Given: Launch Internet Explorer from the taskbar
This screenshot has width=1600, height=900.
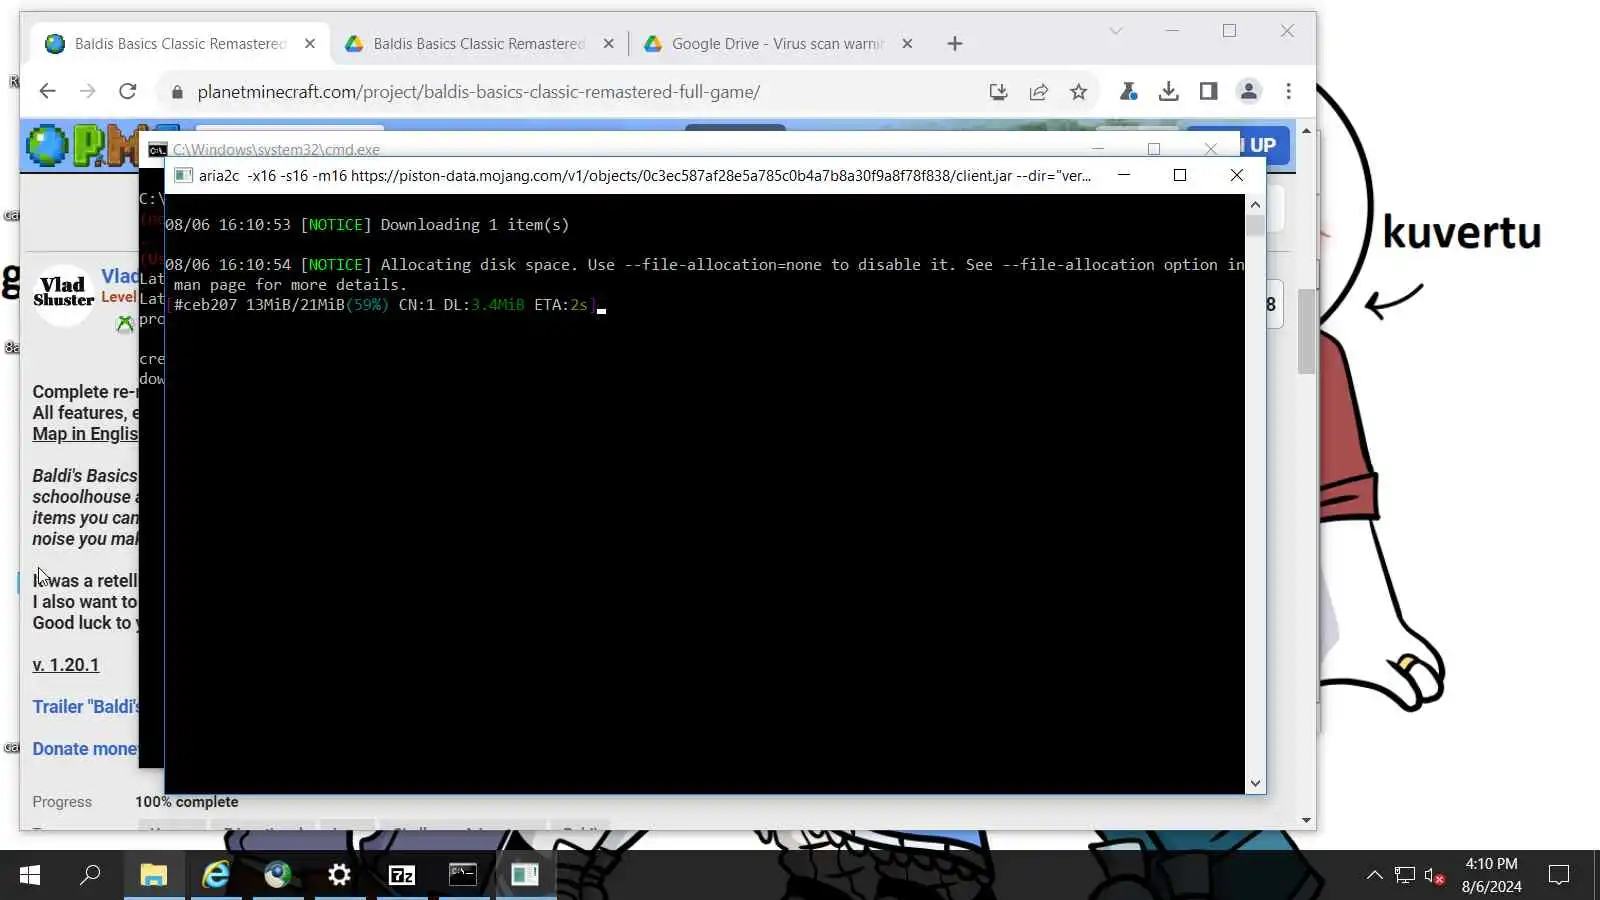Looking at the screenshot, I should [215, 876].
